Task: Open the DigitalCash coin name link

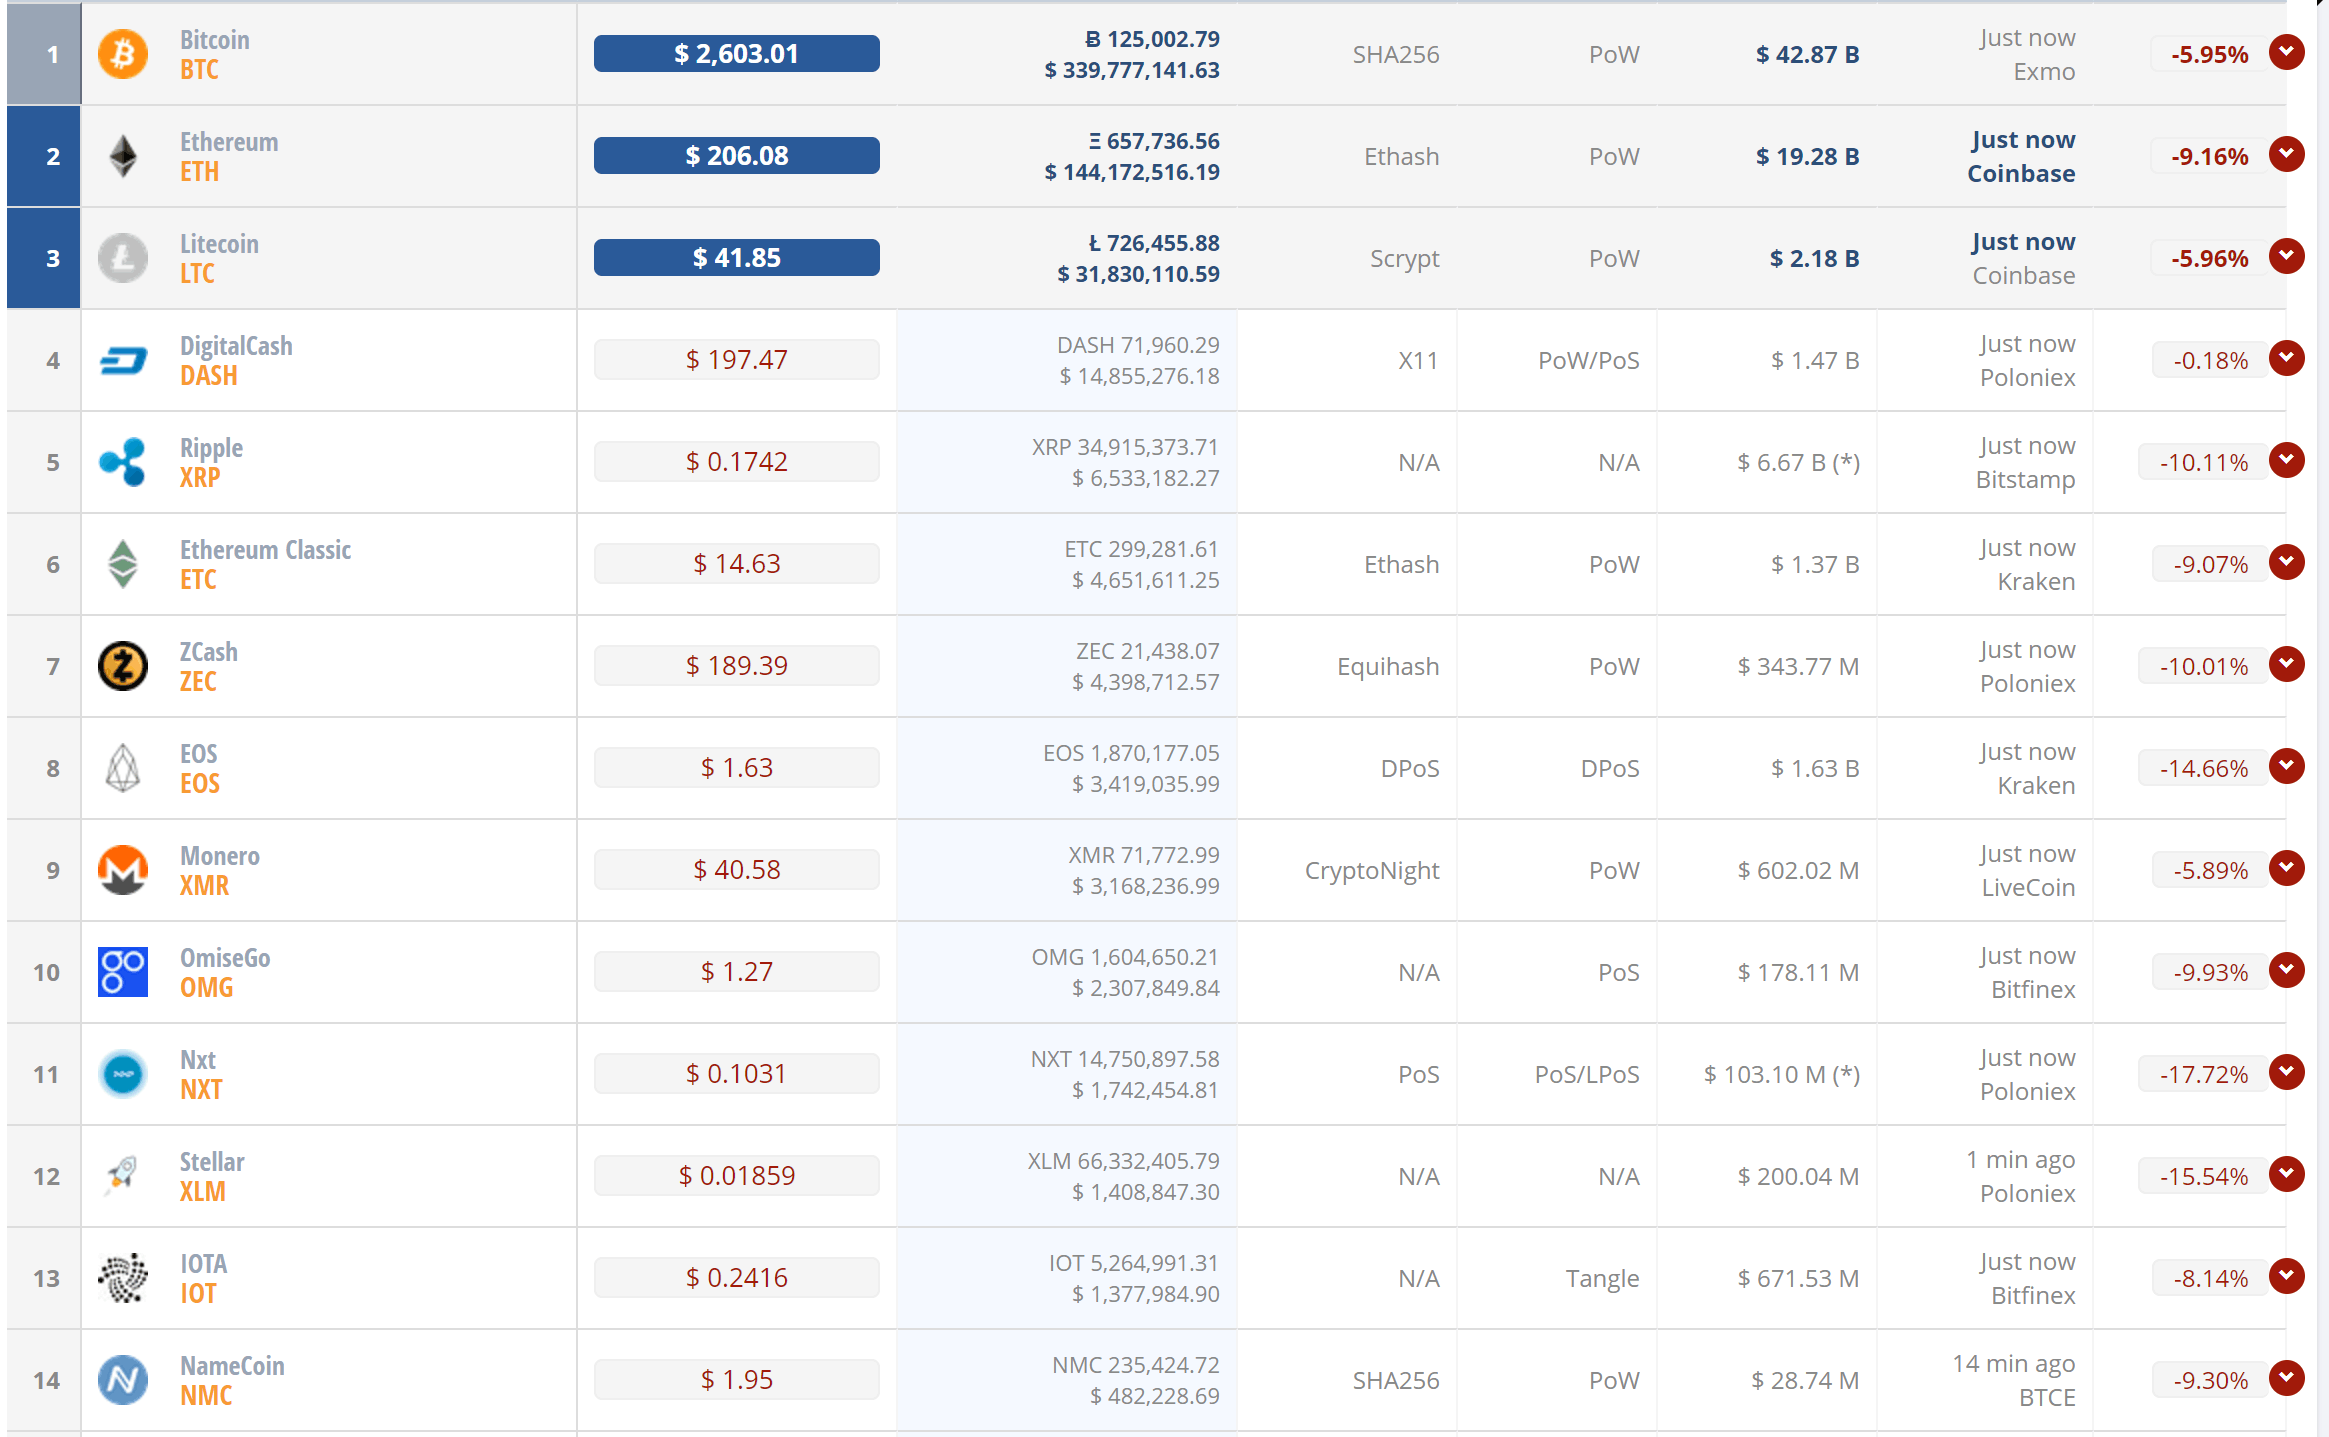Action: (236, 346)
